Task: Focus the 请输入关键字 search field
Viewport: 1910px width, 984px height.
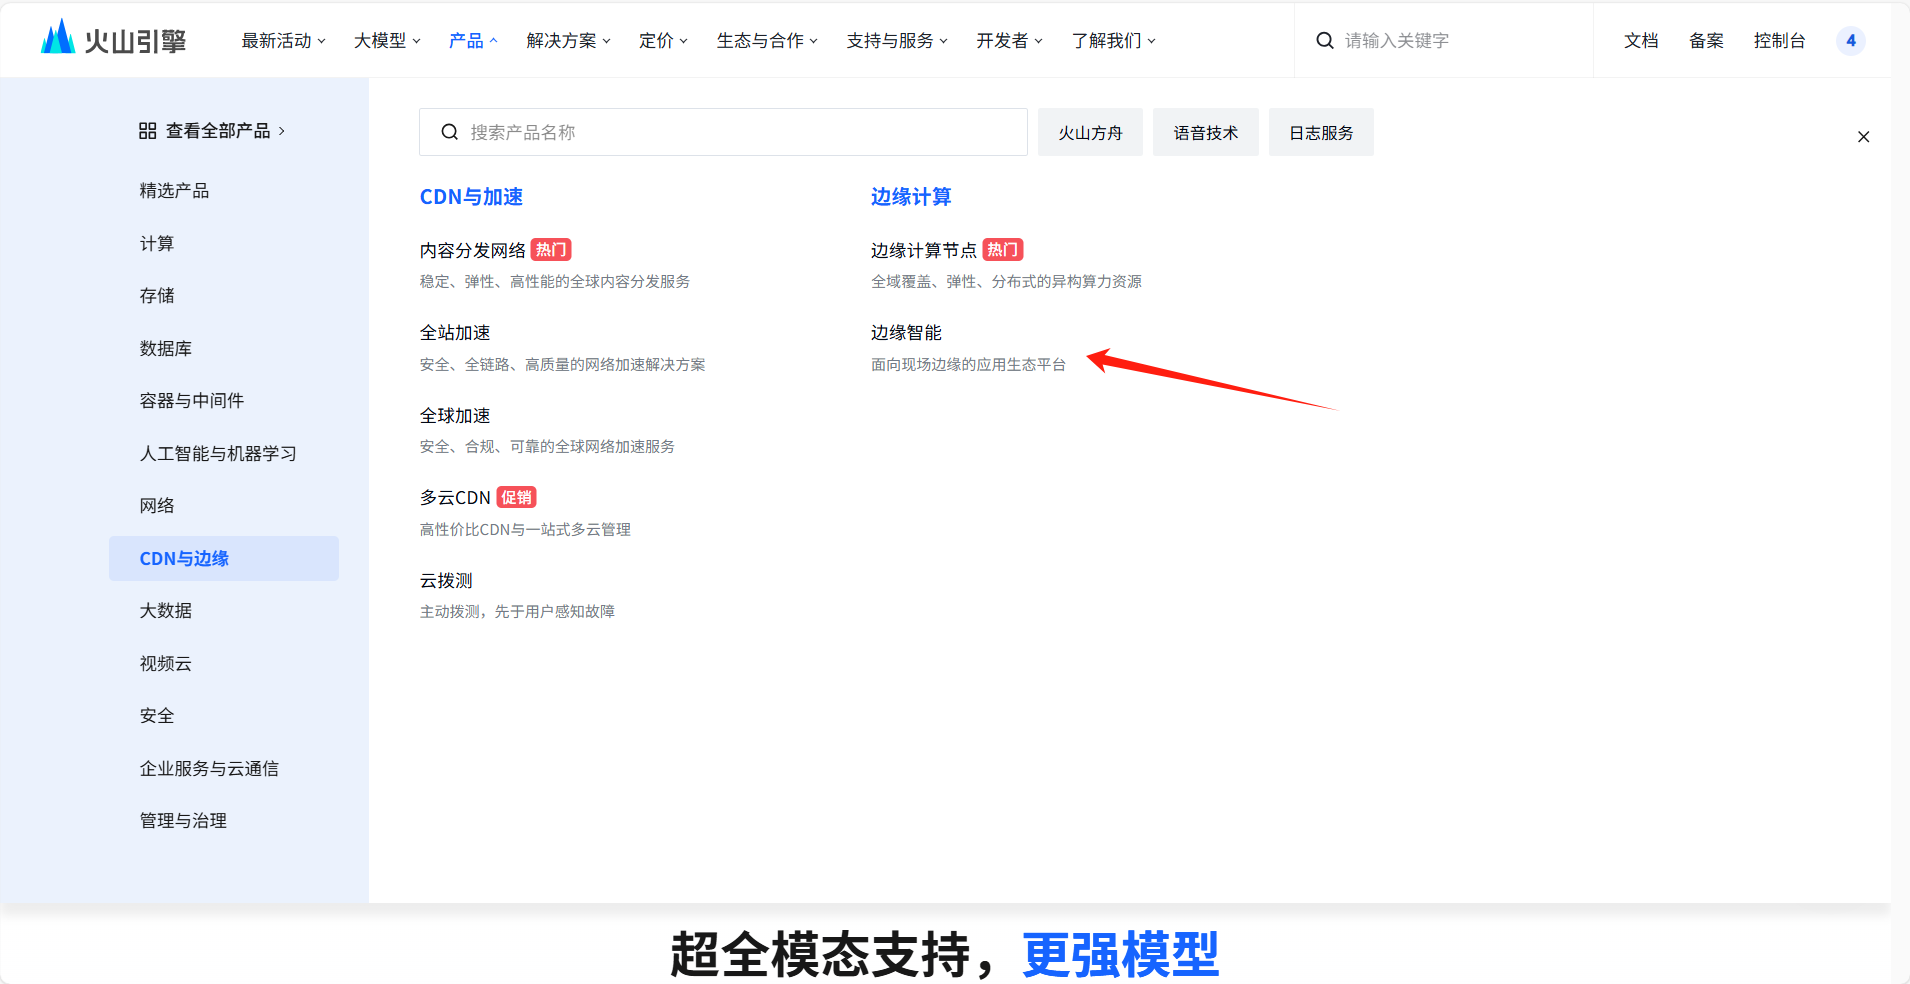Action: click(1444, 40)
